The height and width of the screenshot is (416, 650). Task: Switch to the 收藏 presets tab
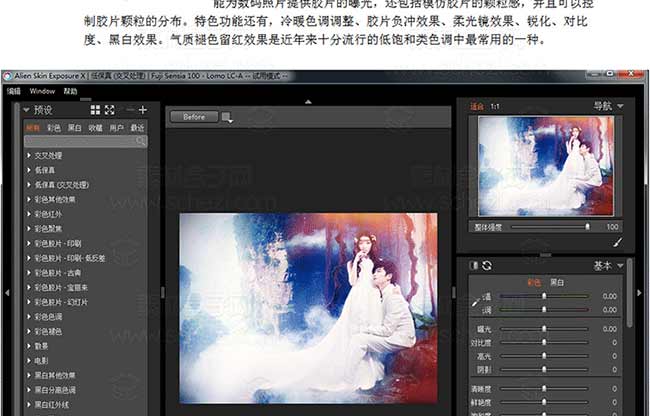pos(95,128)
